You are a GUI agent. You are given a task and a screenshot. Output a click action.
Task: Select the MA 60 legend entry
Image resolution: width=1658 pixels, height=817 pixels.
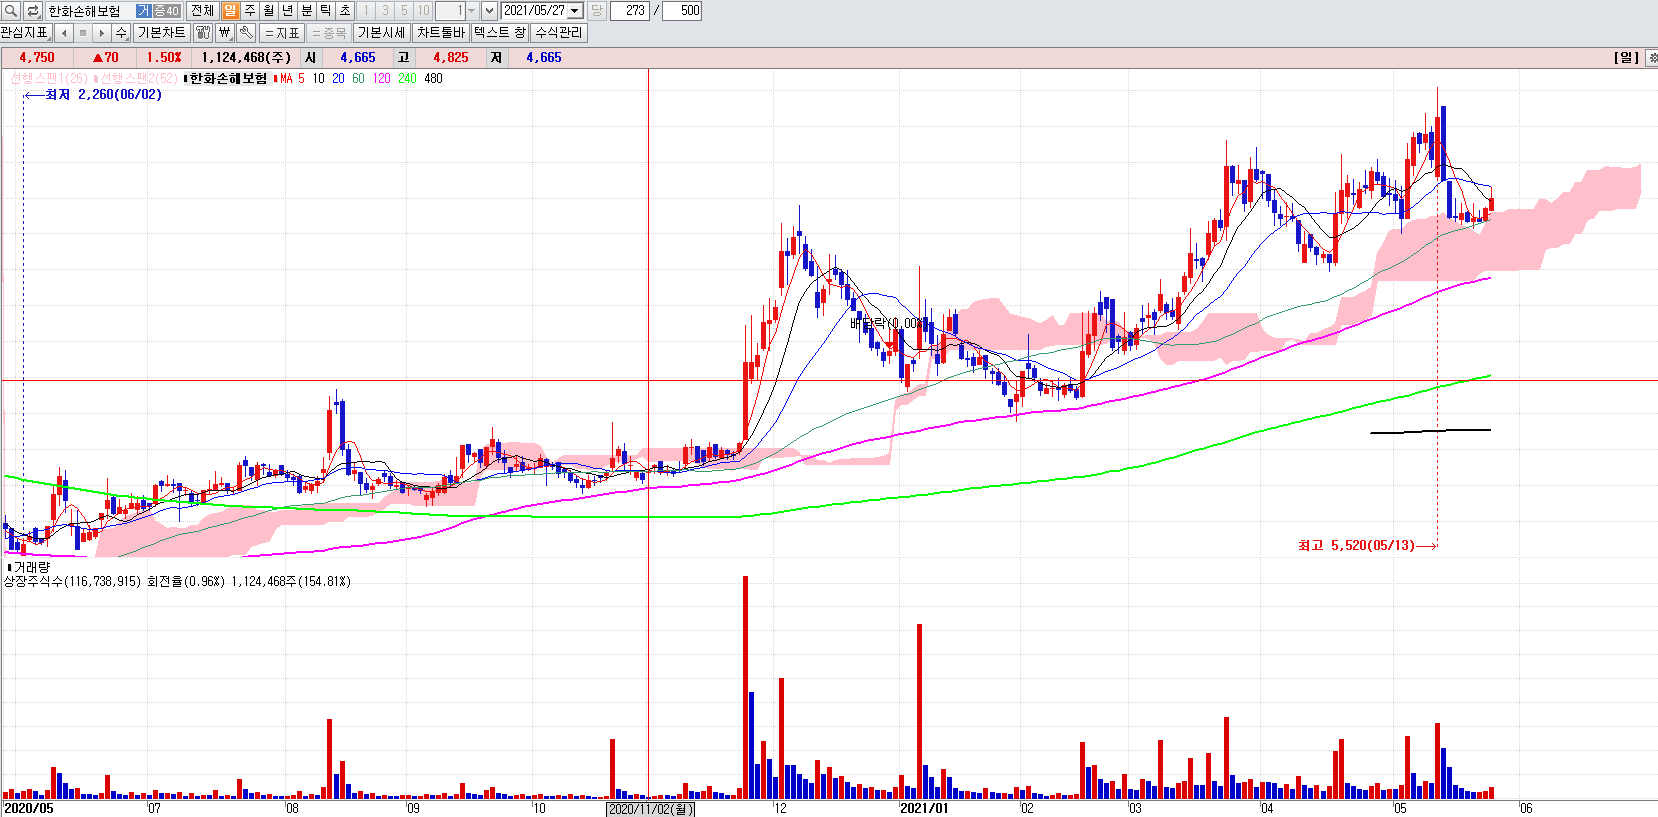tap(358, 79)
